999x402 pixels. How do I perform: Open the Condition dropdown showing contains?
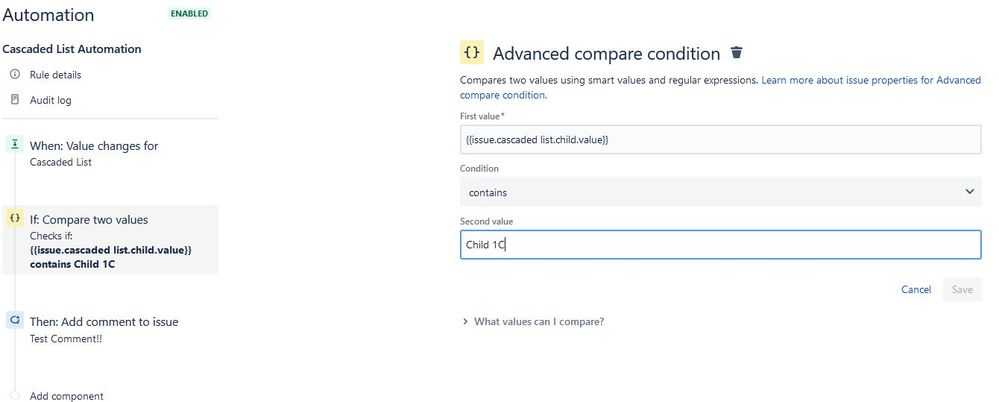point(720,192)
